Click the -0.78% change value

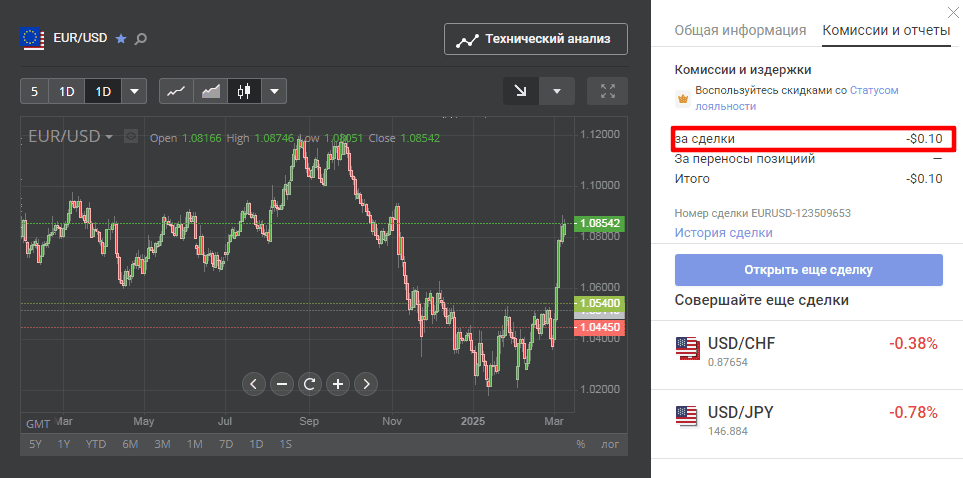[913, 412]
